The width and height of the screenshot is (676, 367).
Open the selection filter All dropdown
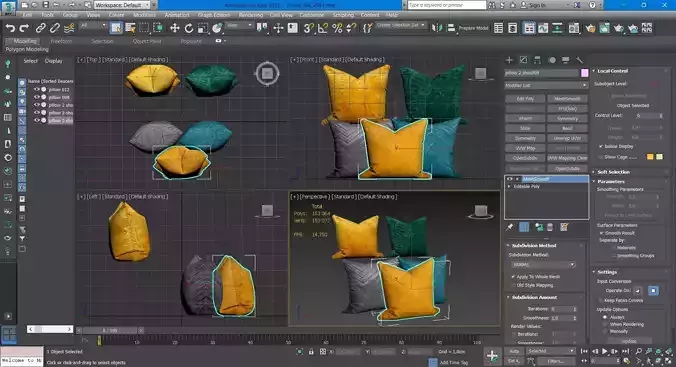pos(93,26)
